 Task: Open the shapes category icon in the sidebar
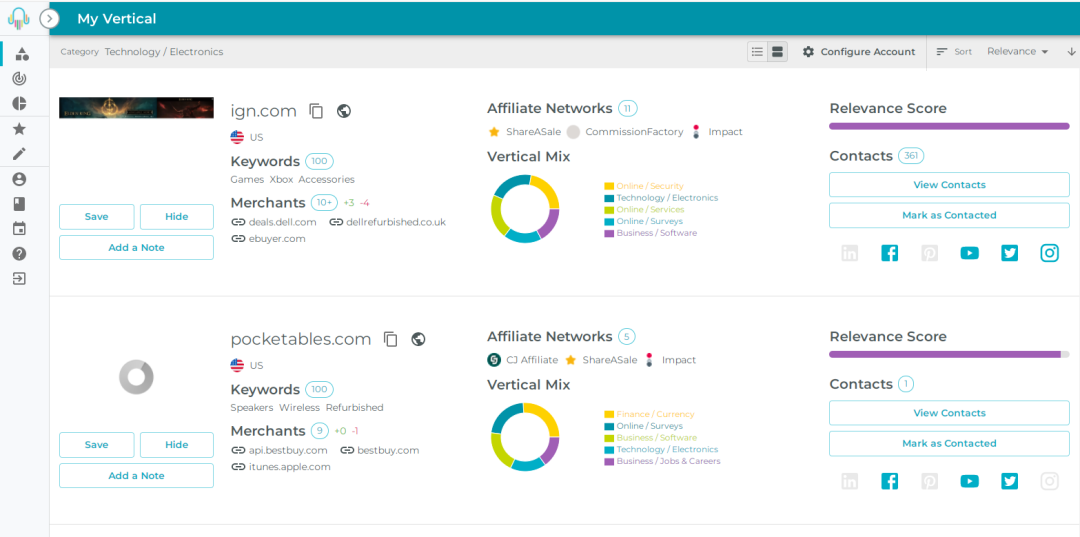point(21,54)
